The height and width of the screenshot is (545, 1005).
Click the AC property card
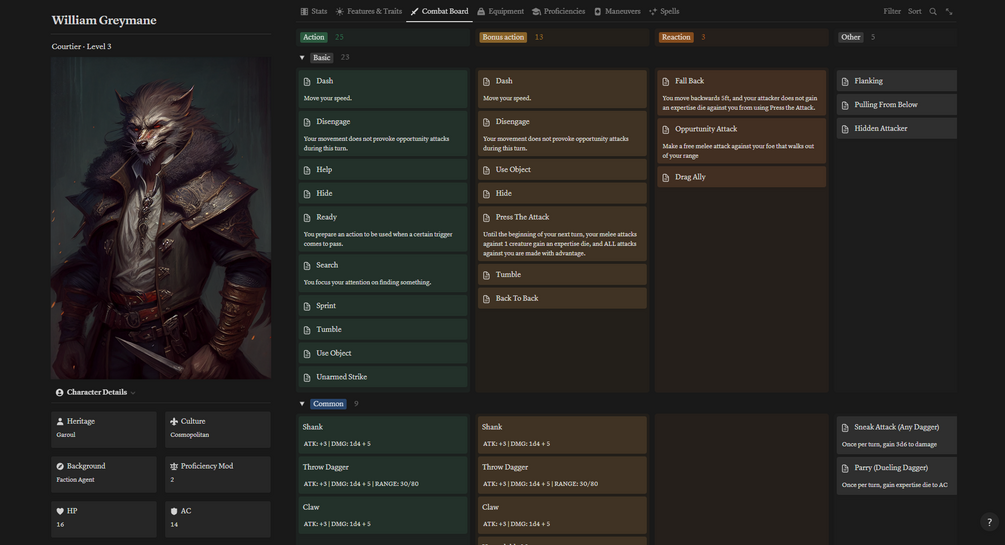[x=218, y=519]
